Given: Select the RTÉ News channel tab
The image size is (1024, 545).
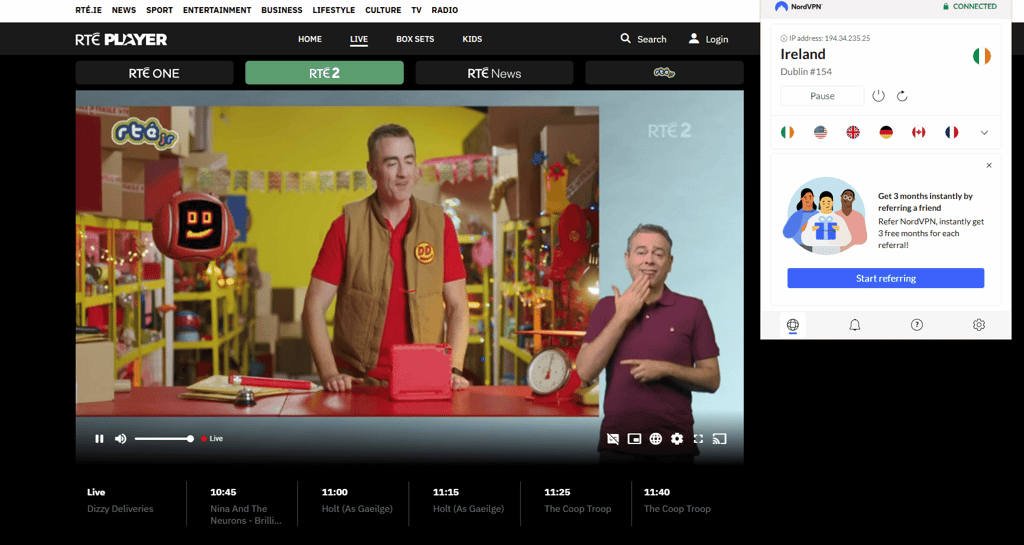Looking at the screenshot, I should pos(494,73).
